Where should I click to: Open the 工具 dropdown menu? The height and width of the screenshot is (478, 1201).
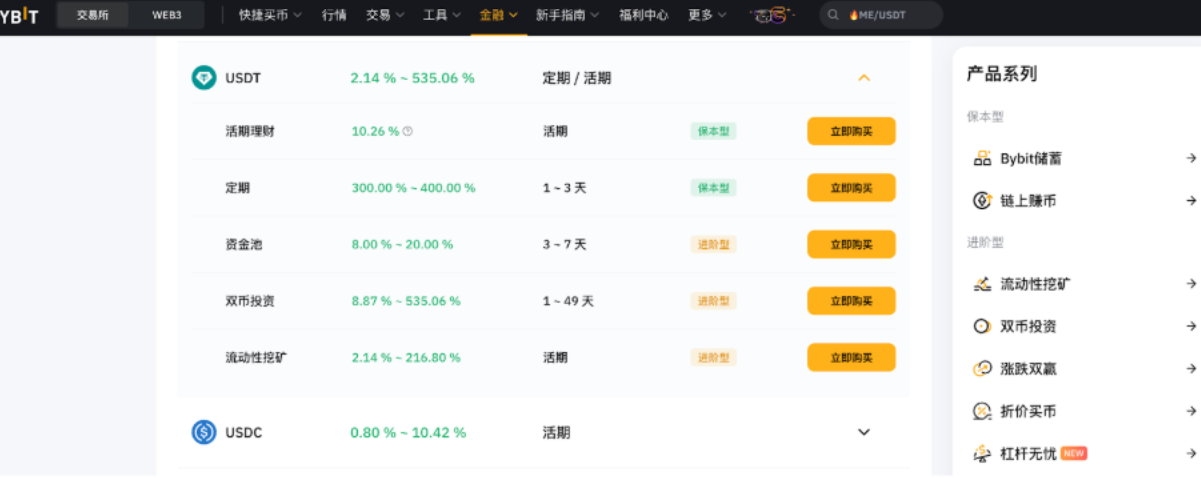tap(442, 15)
